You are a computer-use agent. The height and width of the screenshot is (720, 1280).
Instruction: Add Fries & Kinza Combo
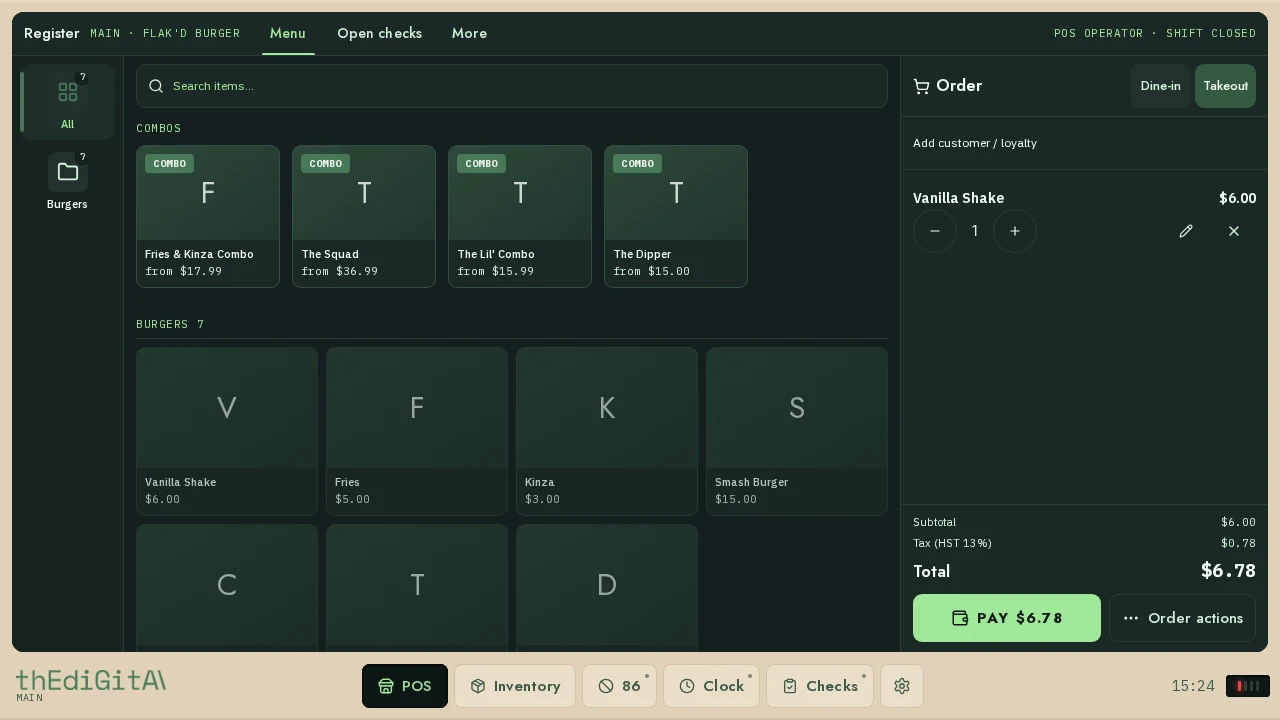coord(208,216)
